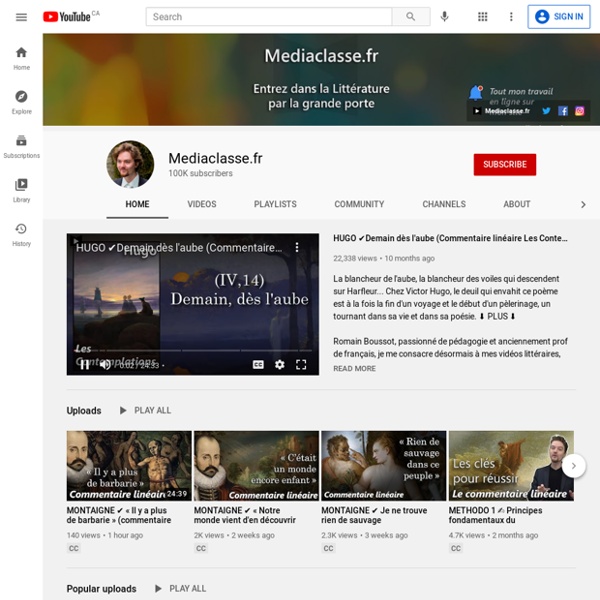Click the Uploads section heading

click(x=84, y=411)
